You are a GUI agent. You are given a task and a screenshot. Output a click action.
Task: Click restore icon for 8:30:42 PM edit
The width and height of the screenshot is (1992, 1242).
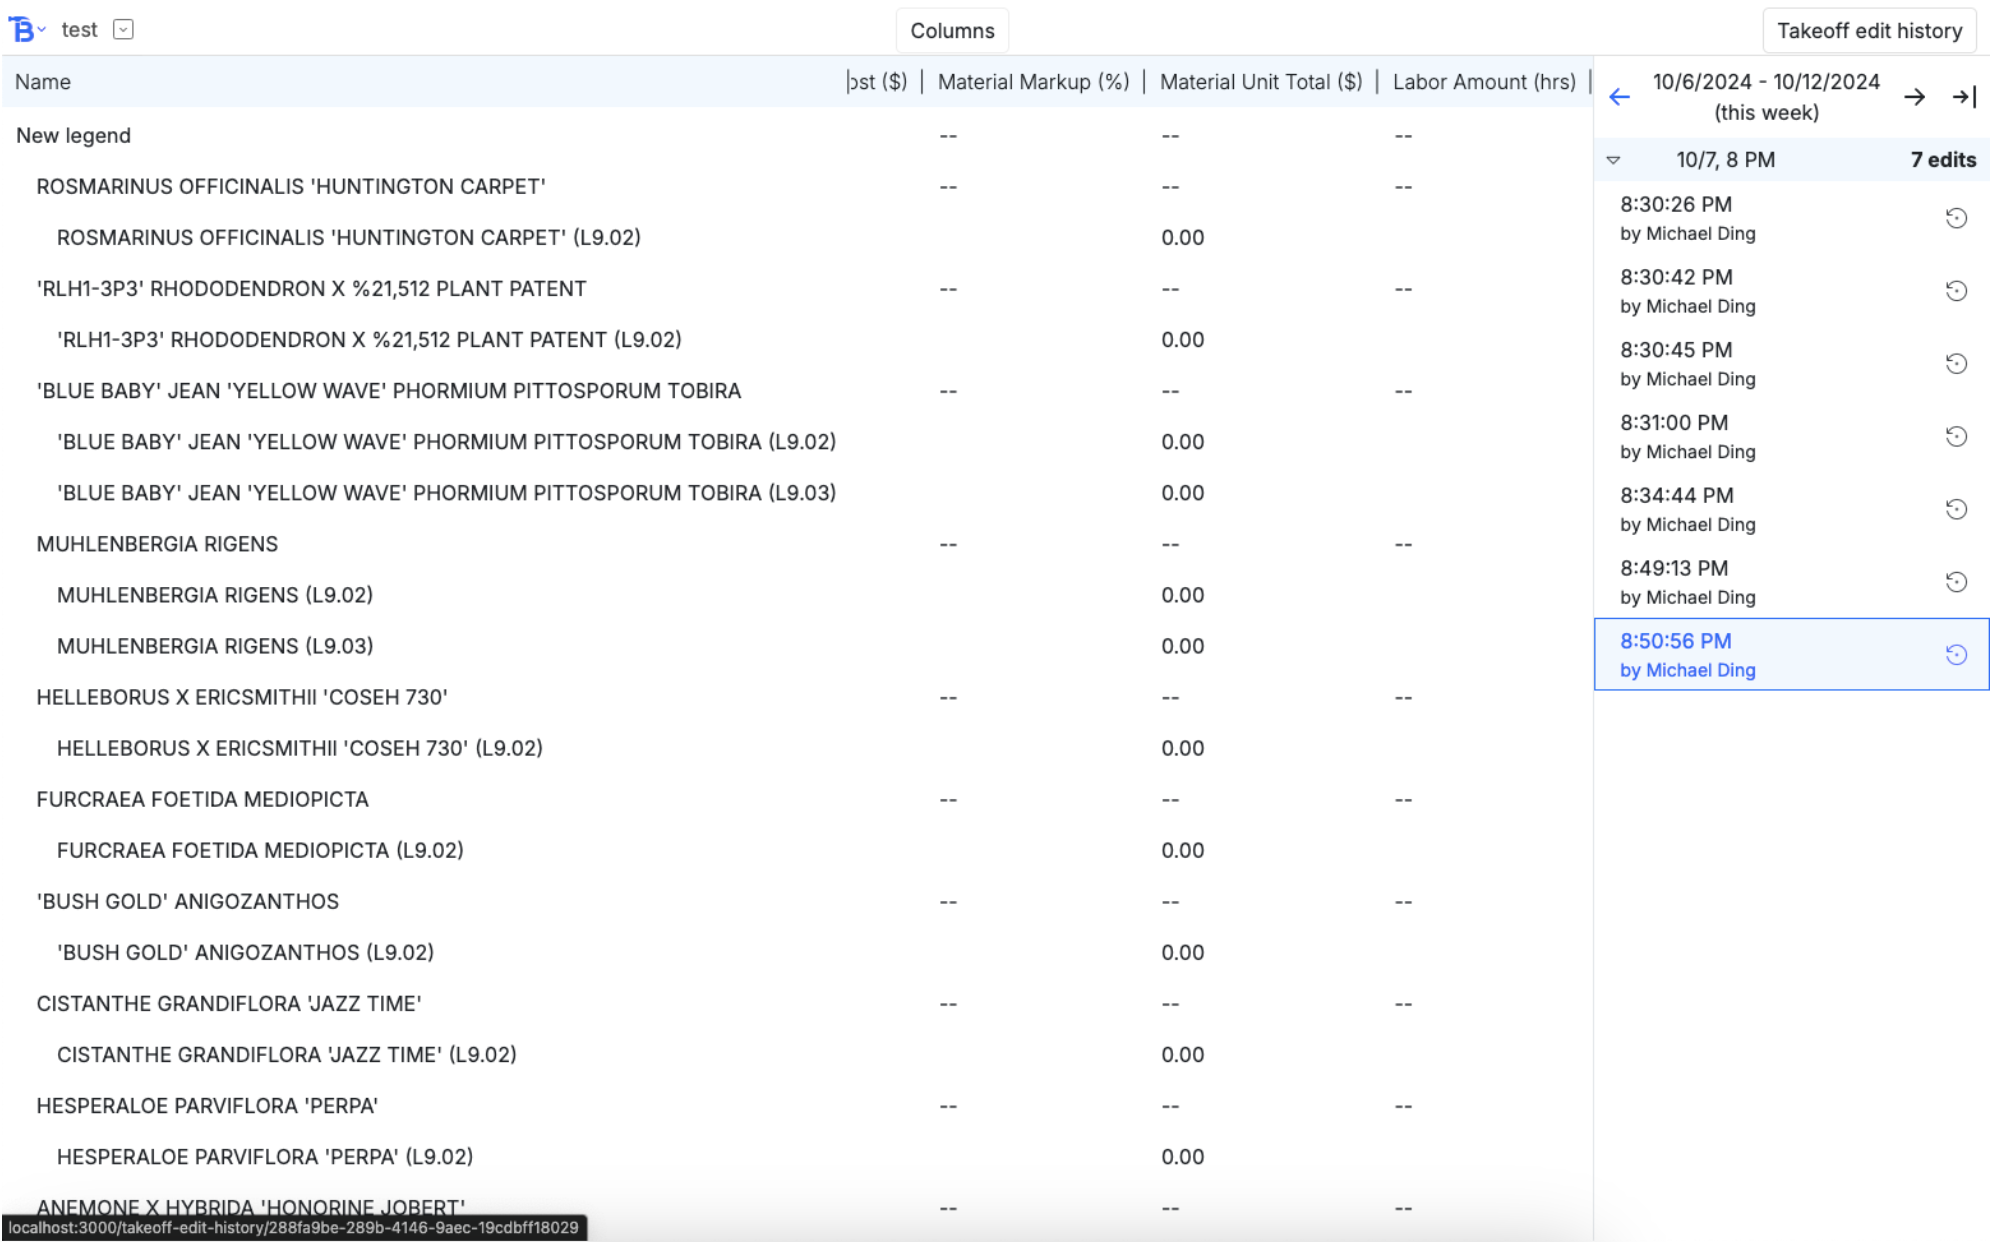[1956, 291]
